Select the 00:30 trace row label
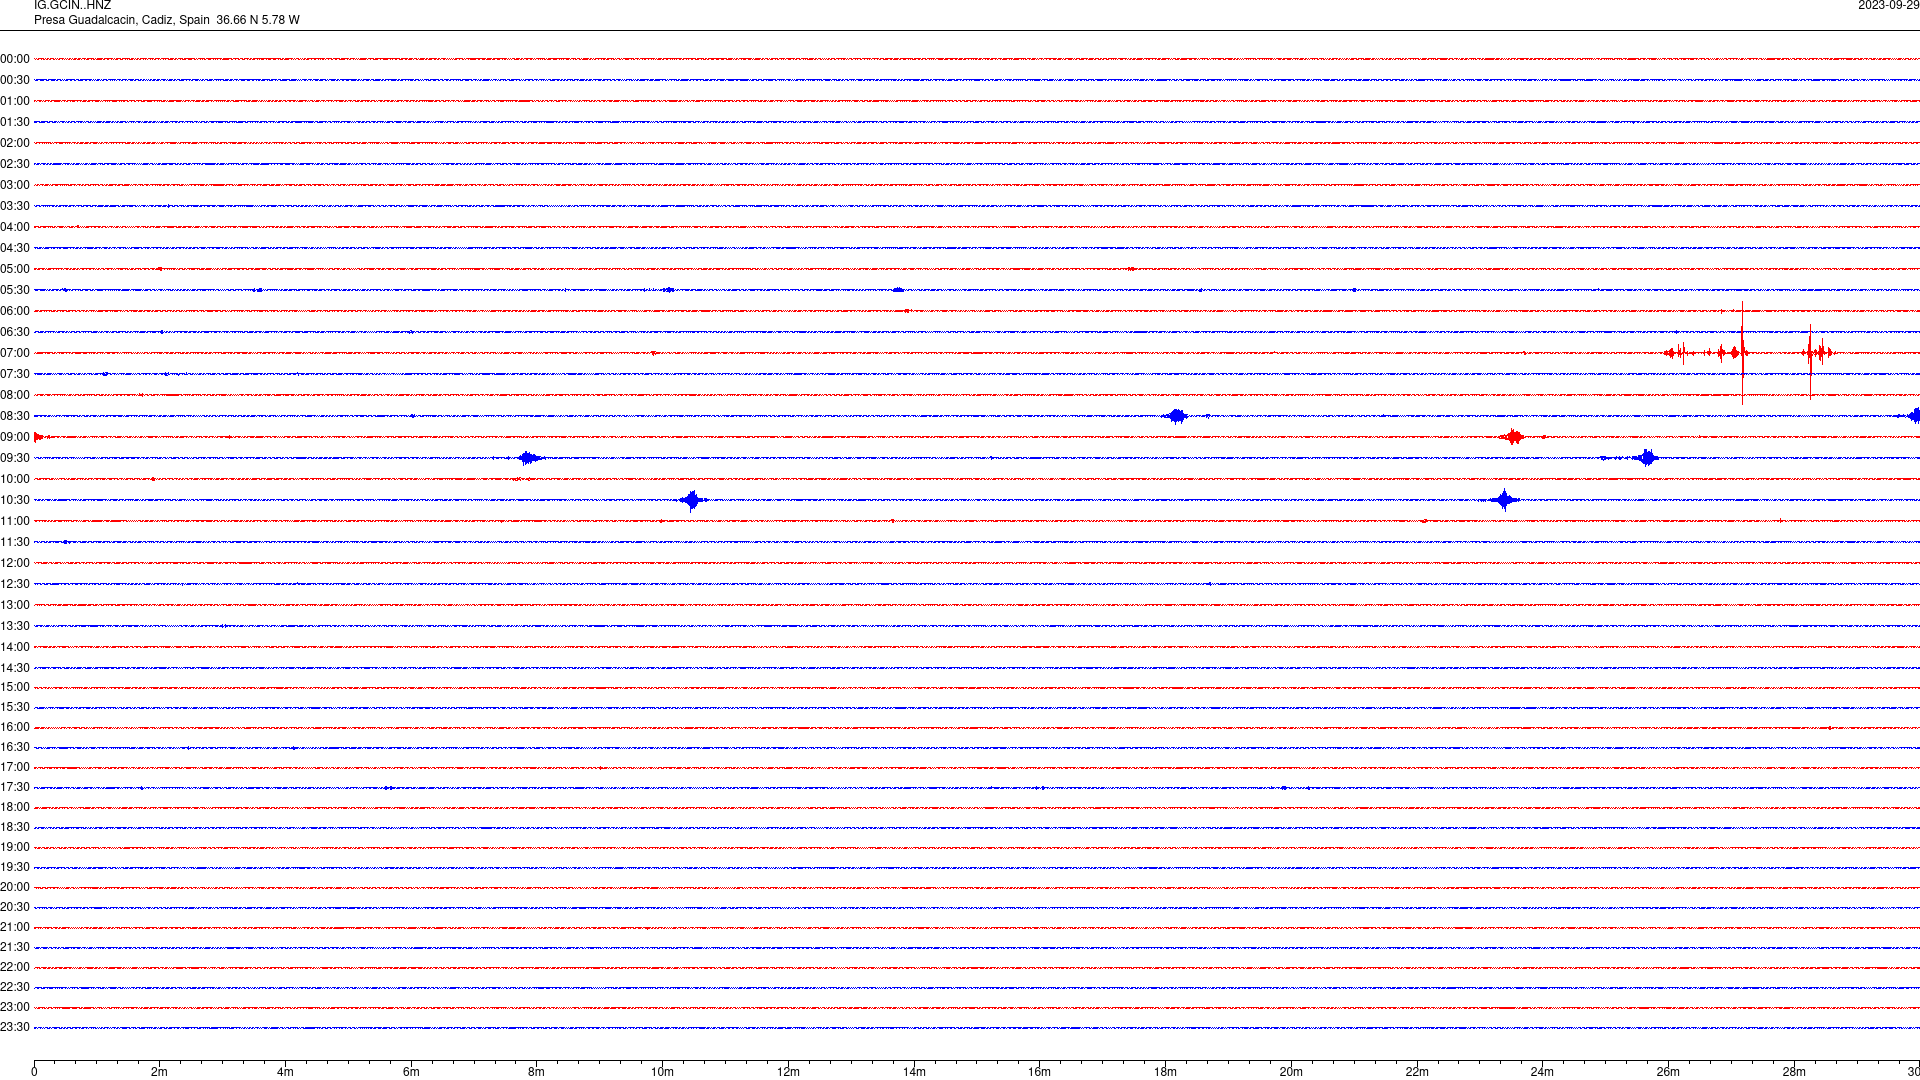Viewport: 1920px width, 1080px height. pyautogui.click(x=15, y=80)
